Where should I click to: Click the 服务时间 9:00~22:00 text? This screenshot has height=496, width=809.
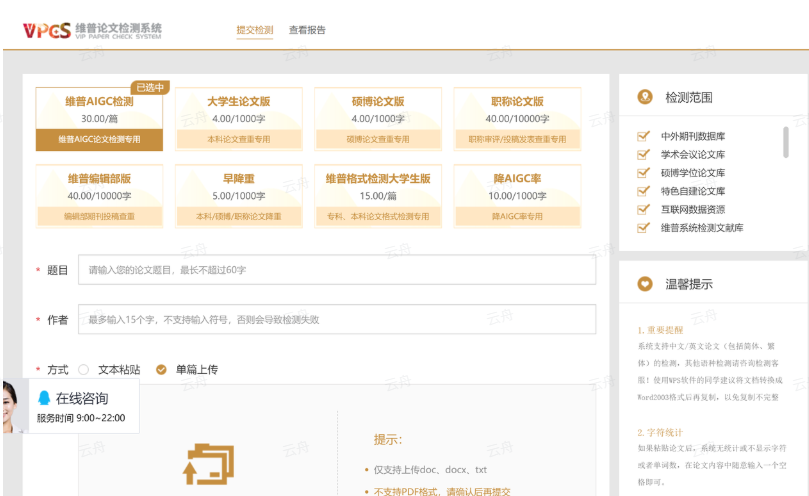coord(81,418)
